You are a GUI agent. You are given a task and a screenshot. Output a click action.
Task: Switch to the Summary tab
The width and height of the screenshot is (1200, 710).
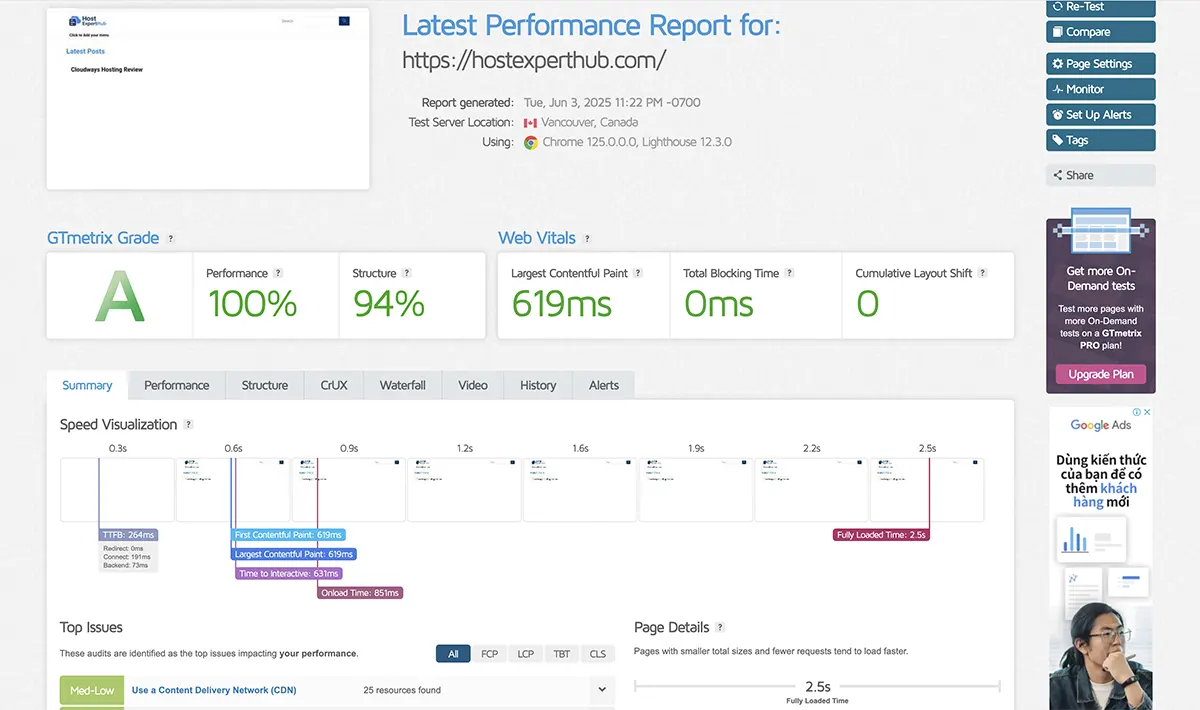(x=87, y=385)
